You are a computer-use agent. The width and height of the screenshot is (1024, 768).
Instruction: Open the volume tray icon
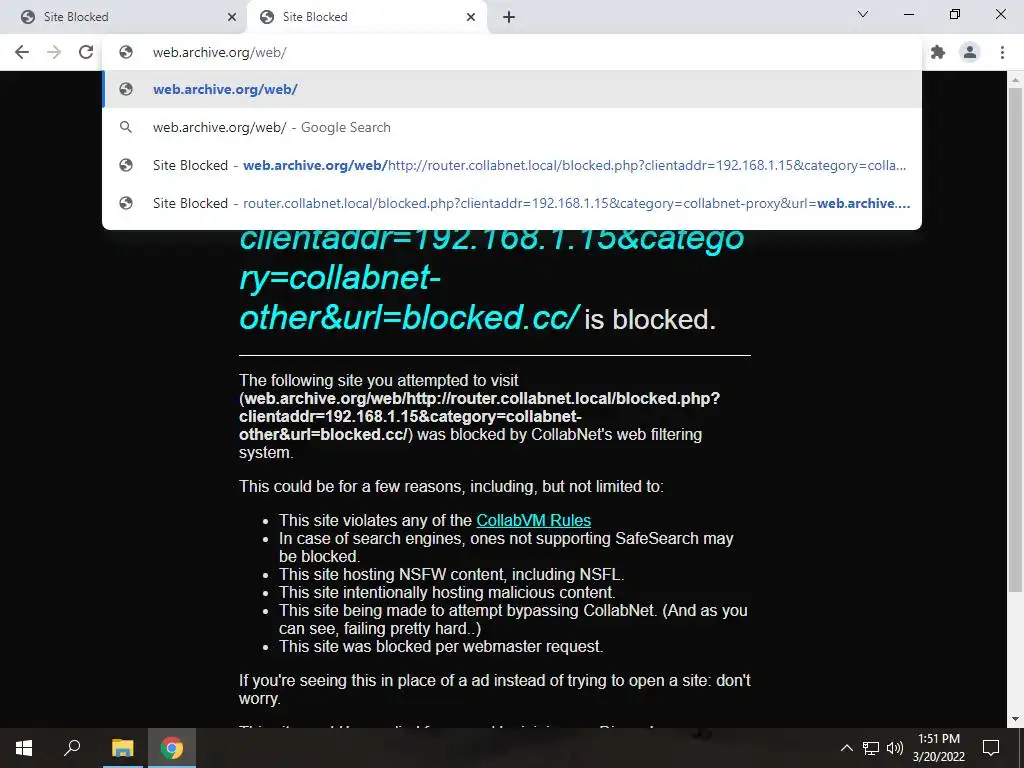point(895,748)
